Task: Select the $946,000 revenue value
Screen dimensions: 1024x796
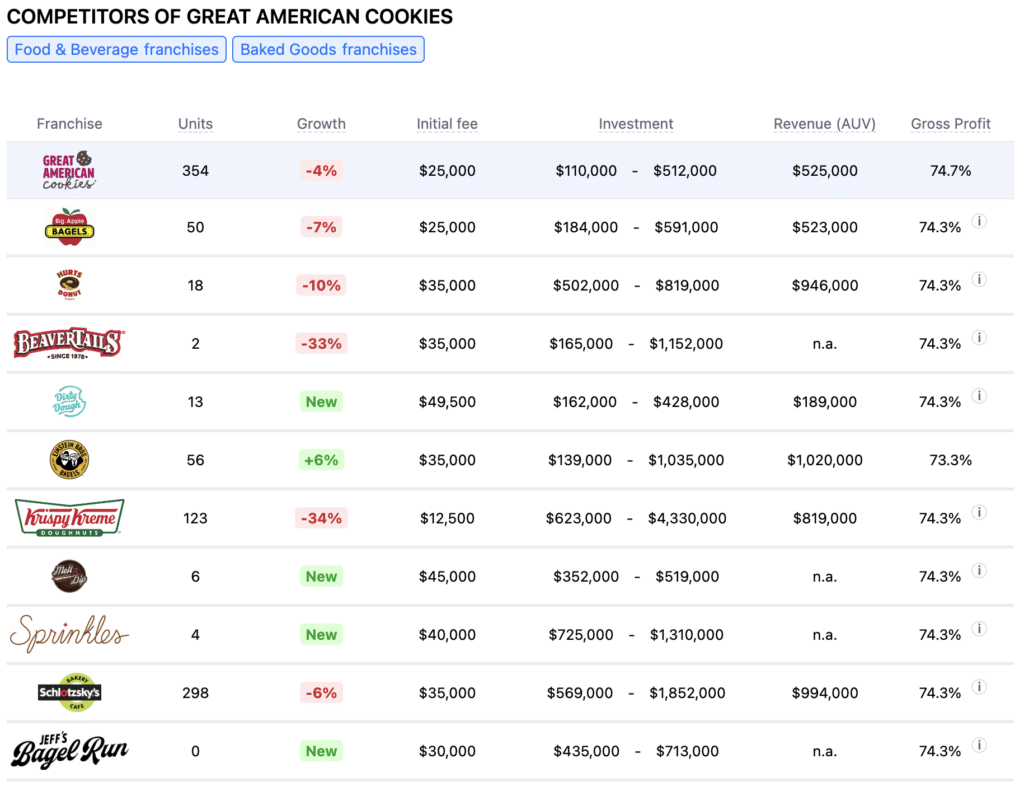Action: (x=825, y=285)
